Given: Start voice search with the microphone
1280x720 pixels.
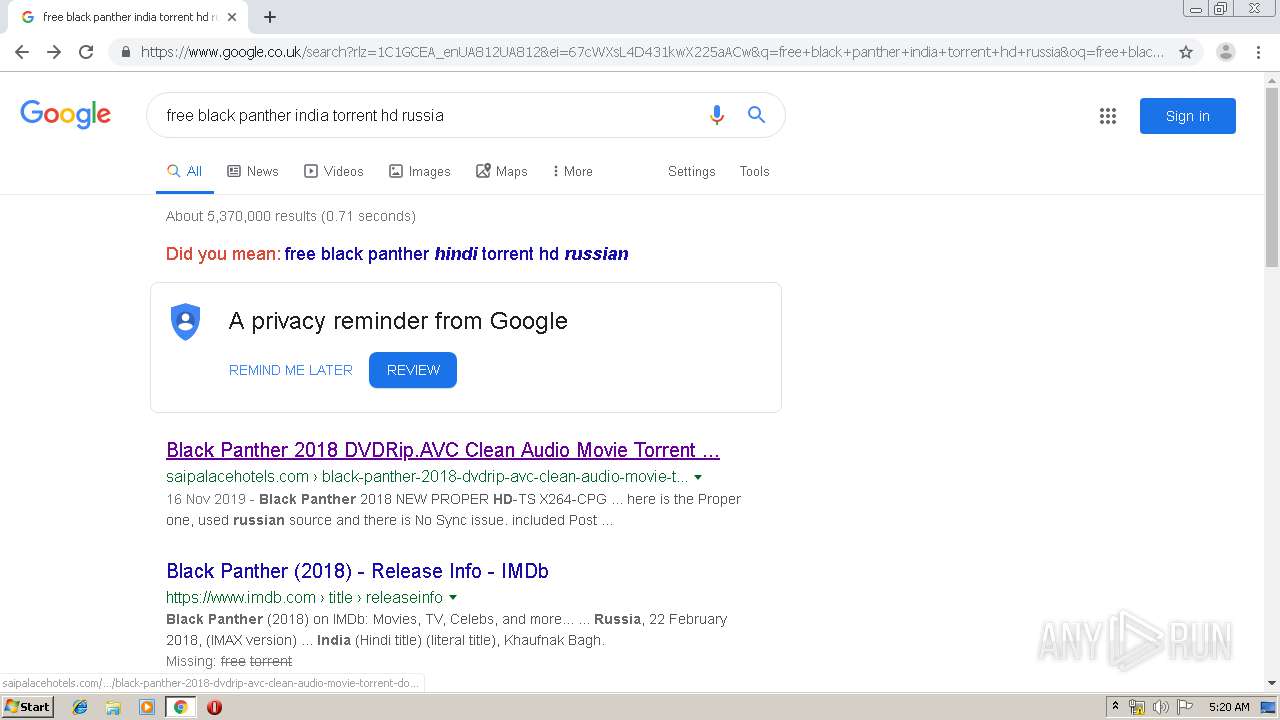Looking at the screenshot, I should pyautogui.click(x=716, y=115).
